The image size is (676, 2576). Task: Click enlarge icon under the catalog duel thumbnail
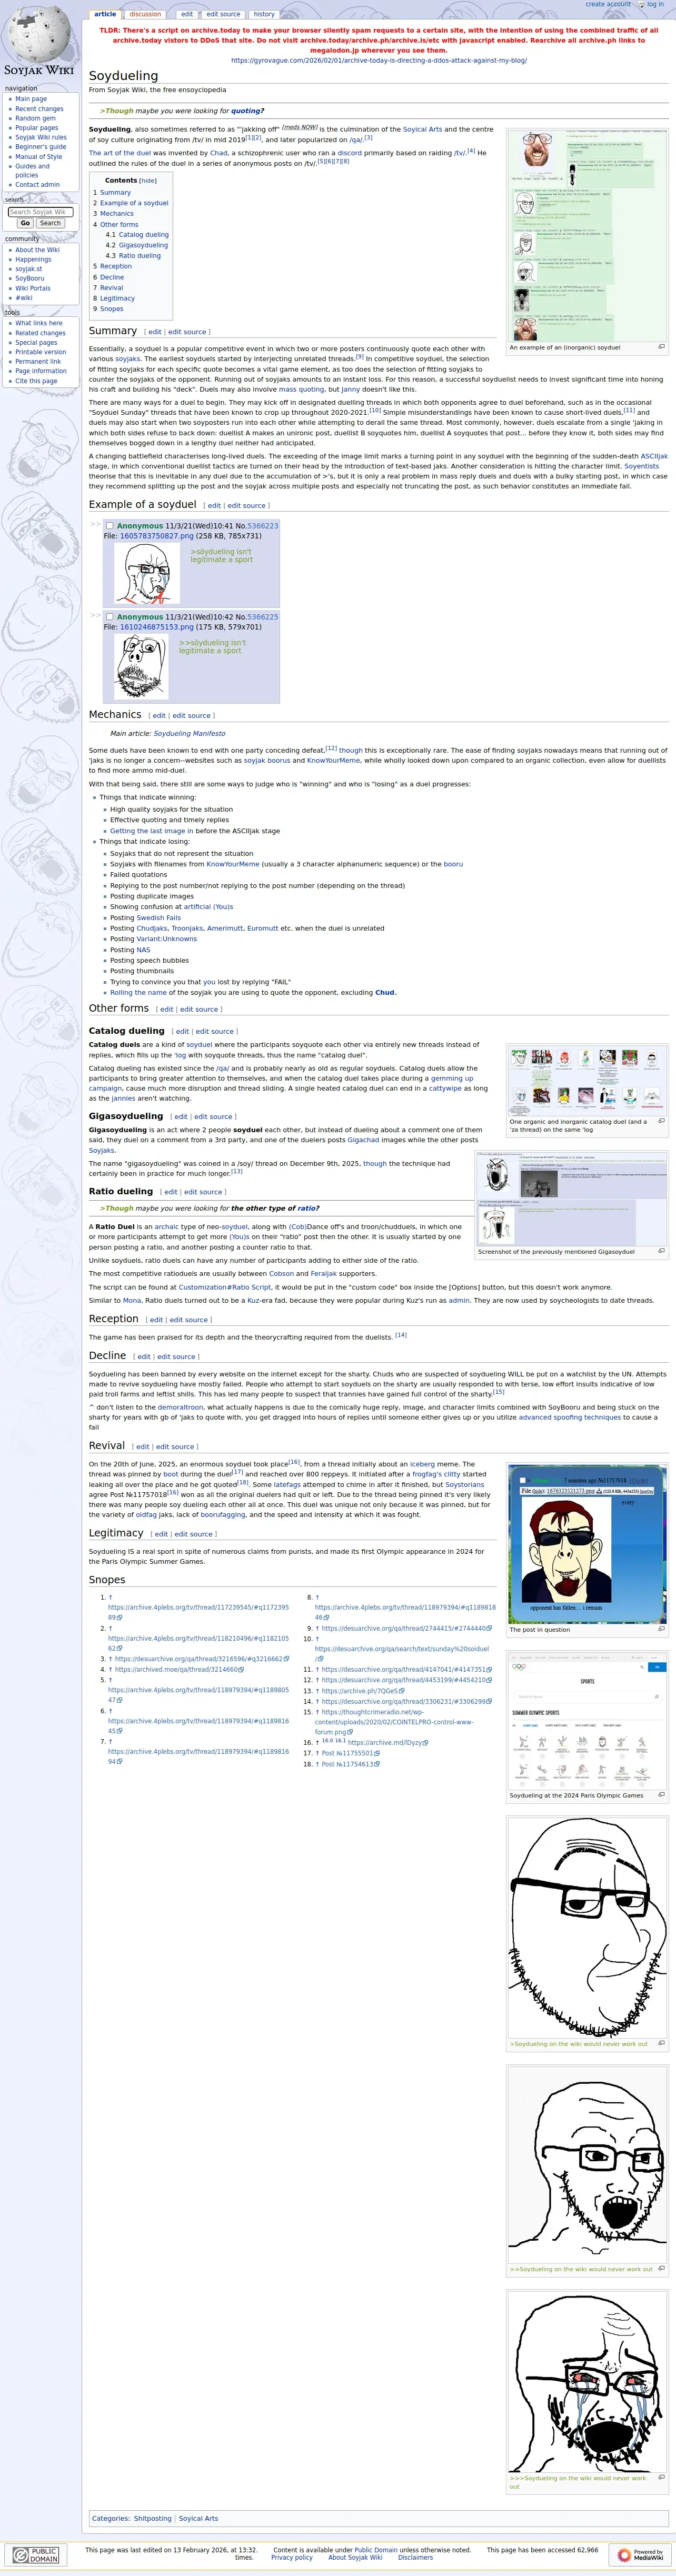[x=661, y=1121]
